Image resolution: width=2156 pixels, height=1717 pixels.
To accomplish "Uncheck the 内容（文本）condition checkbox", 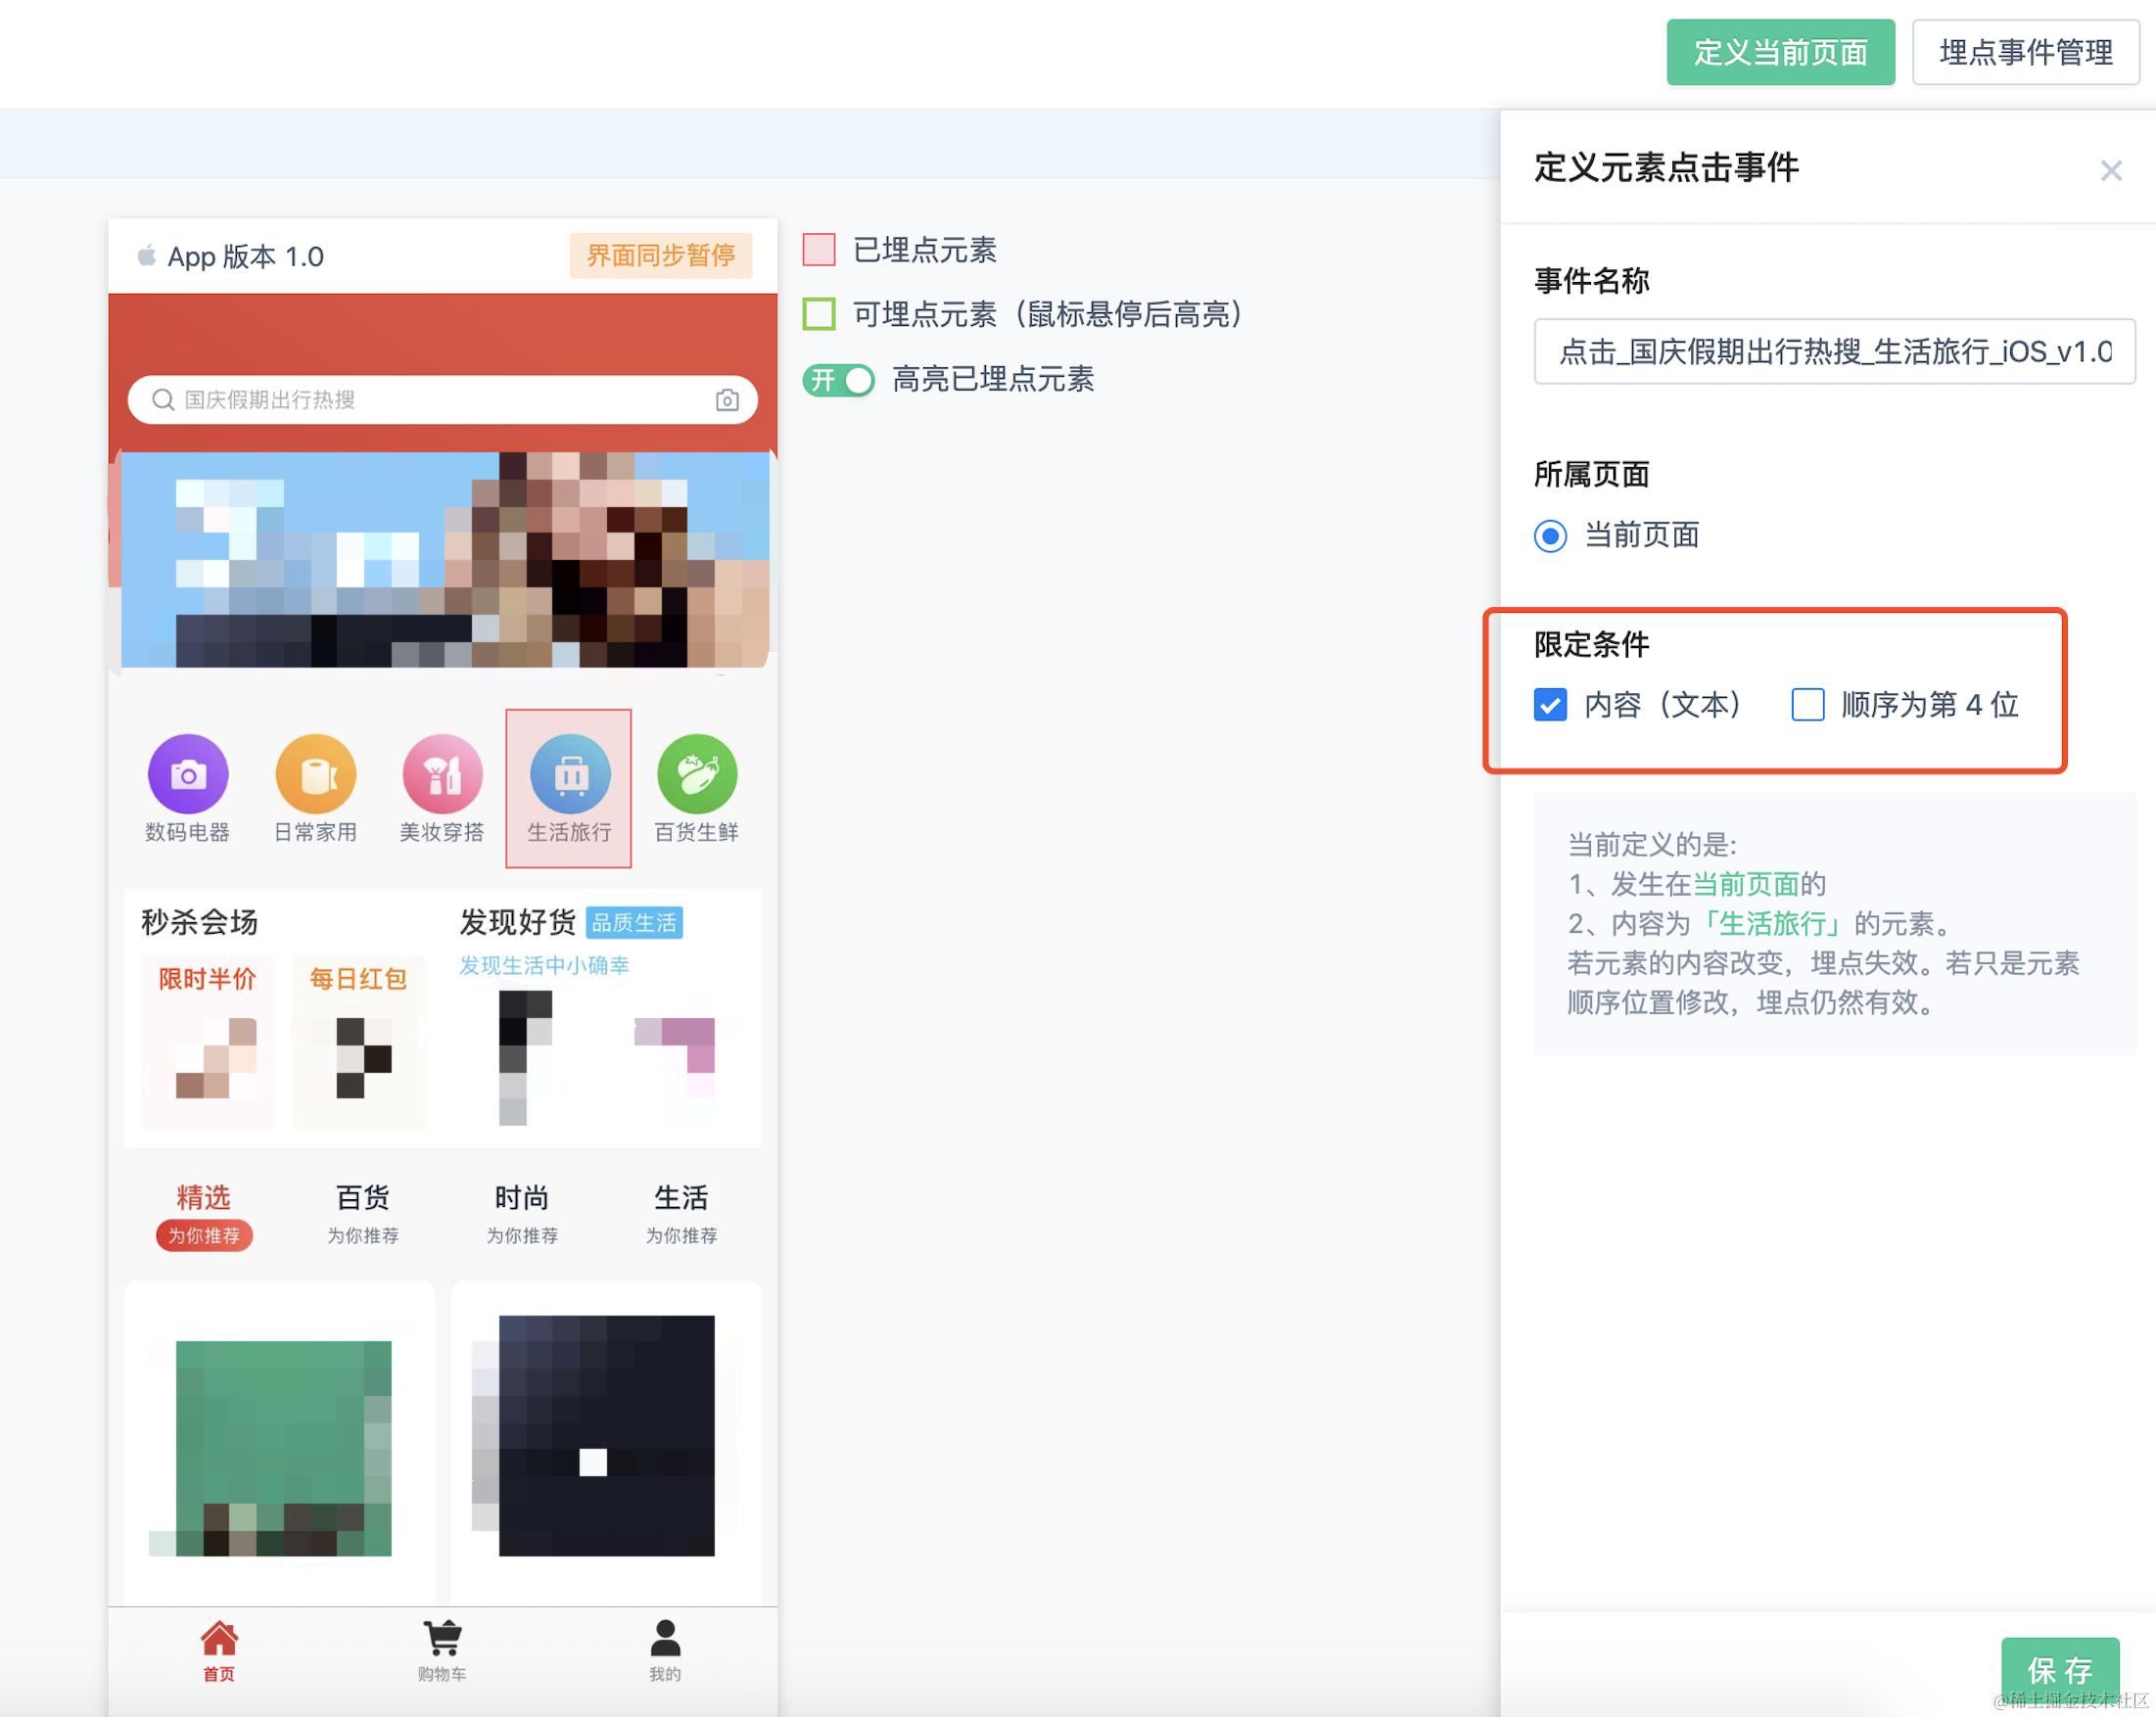I will 1550,705.
